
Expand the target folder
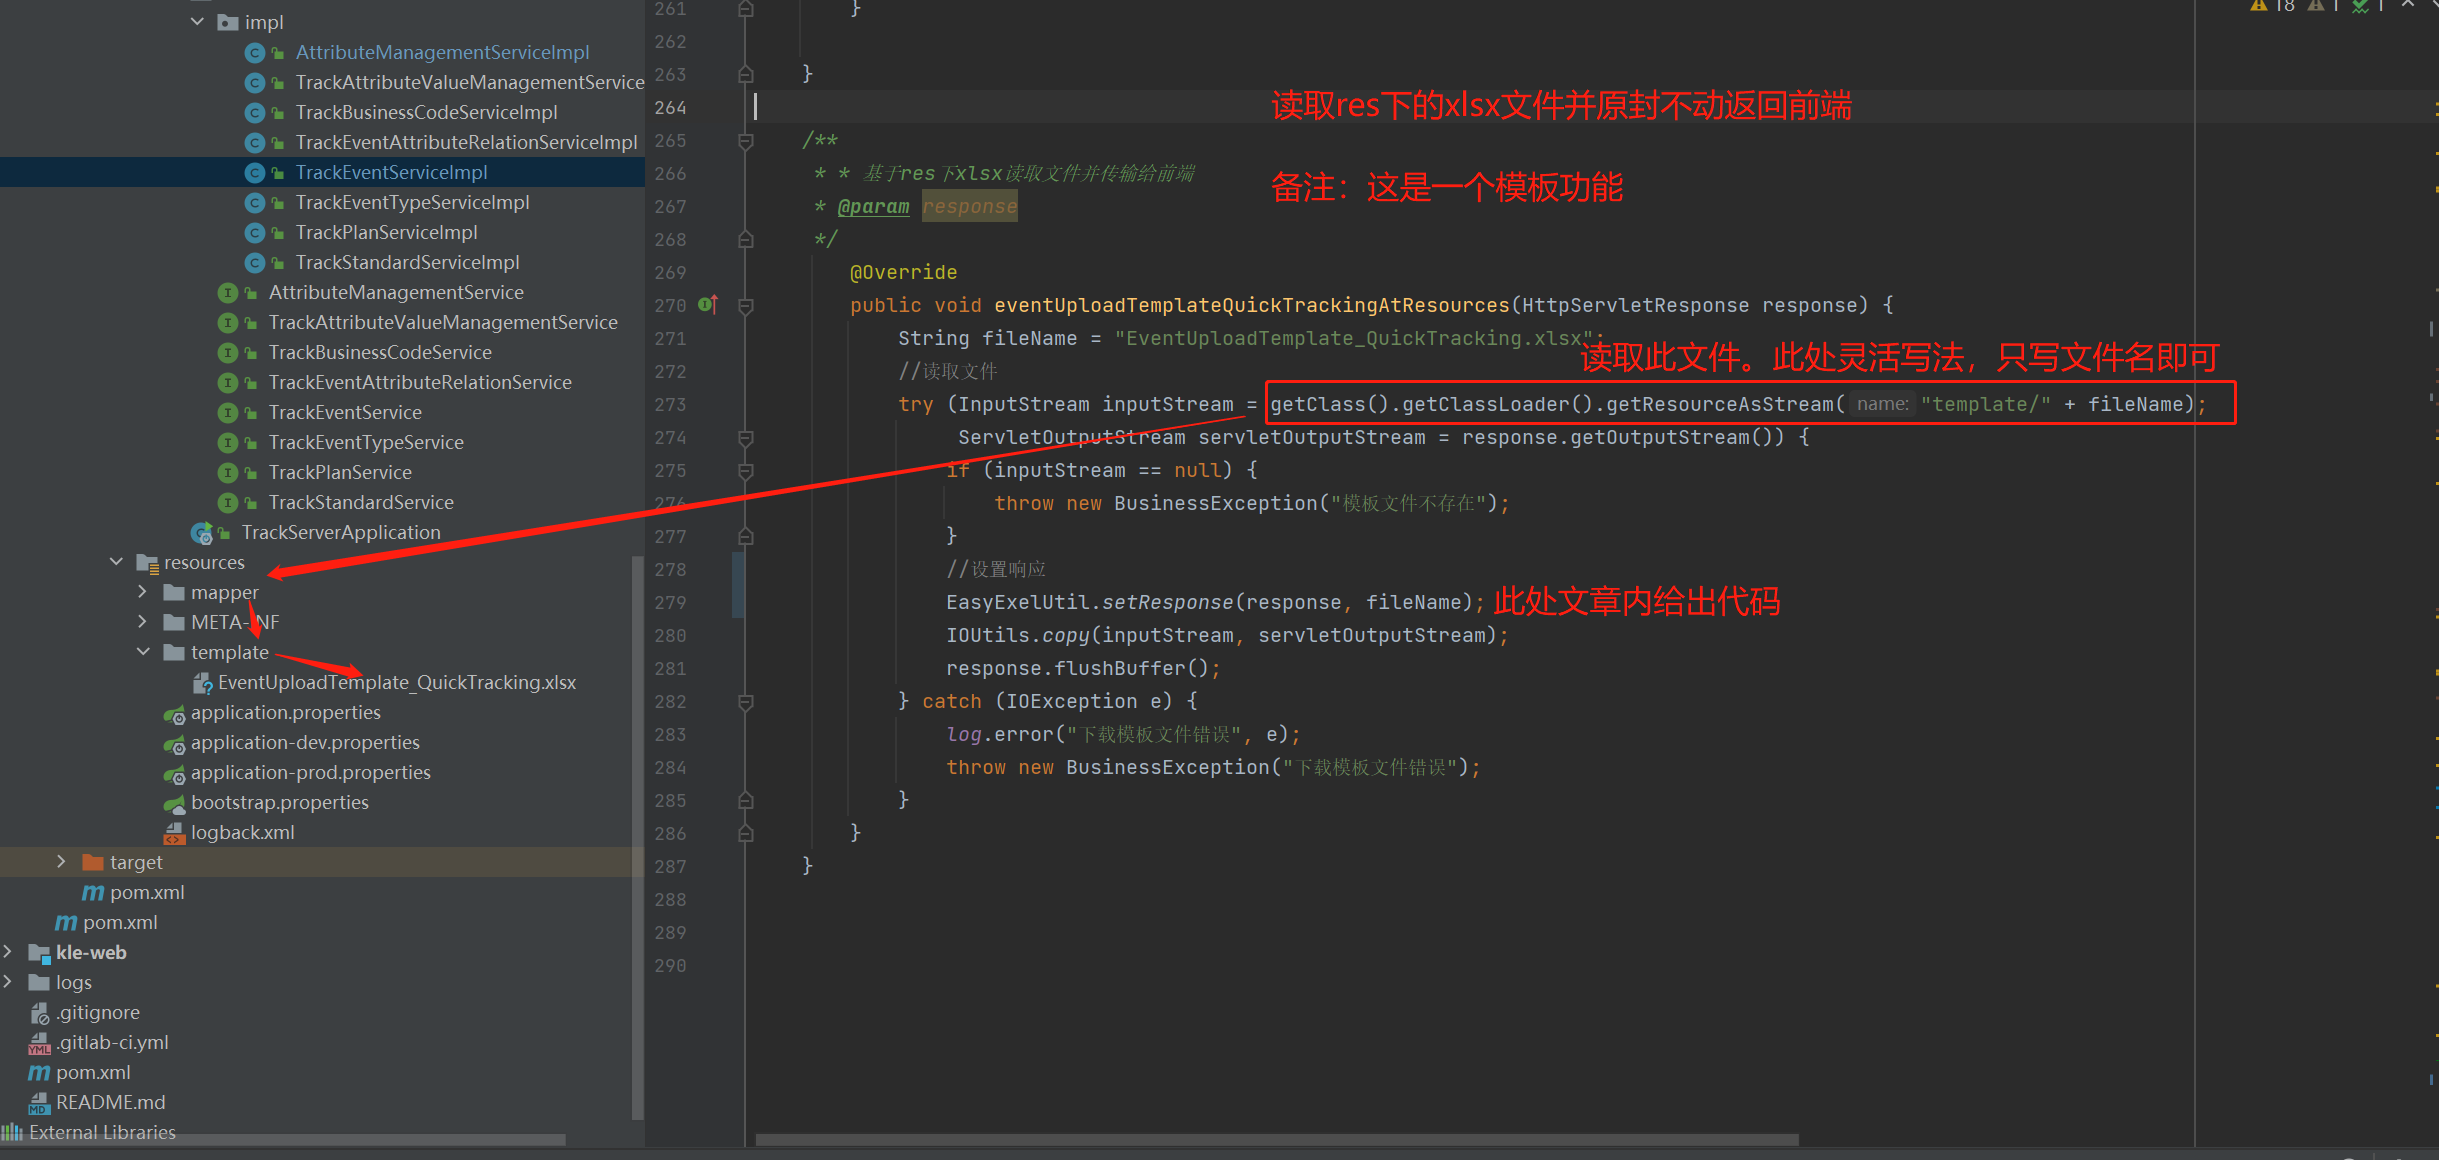61,862
